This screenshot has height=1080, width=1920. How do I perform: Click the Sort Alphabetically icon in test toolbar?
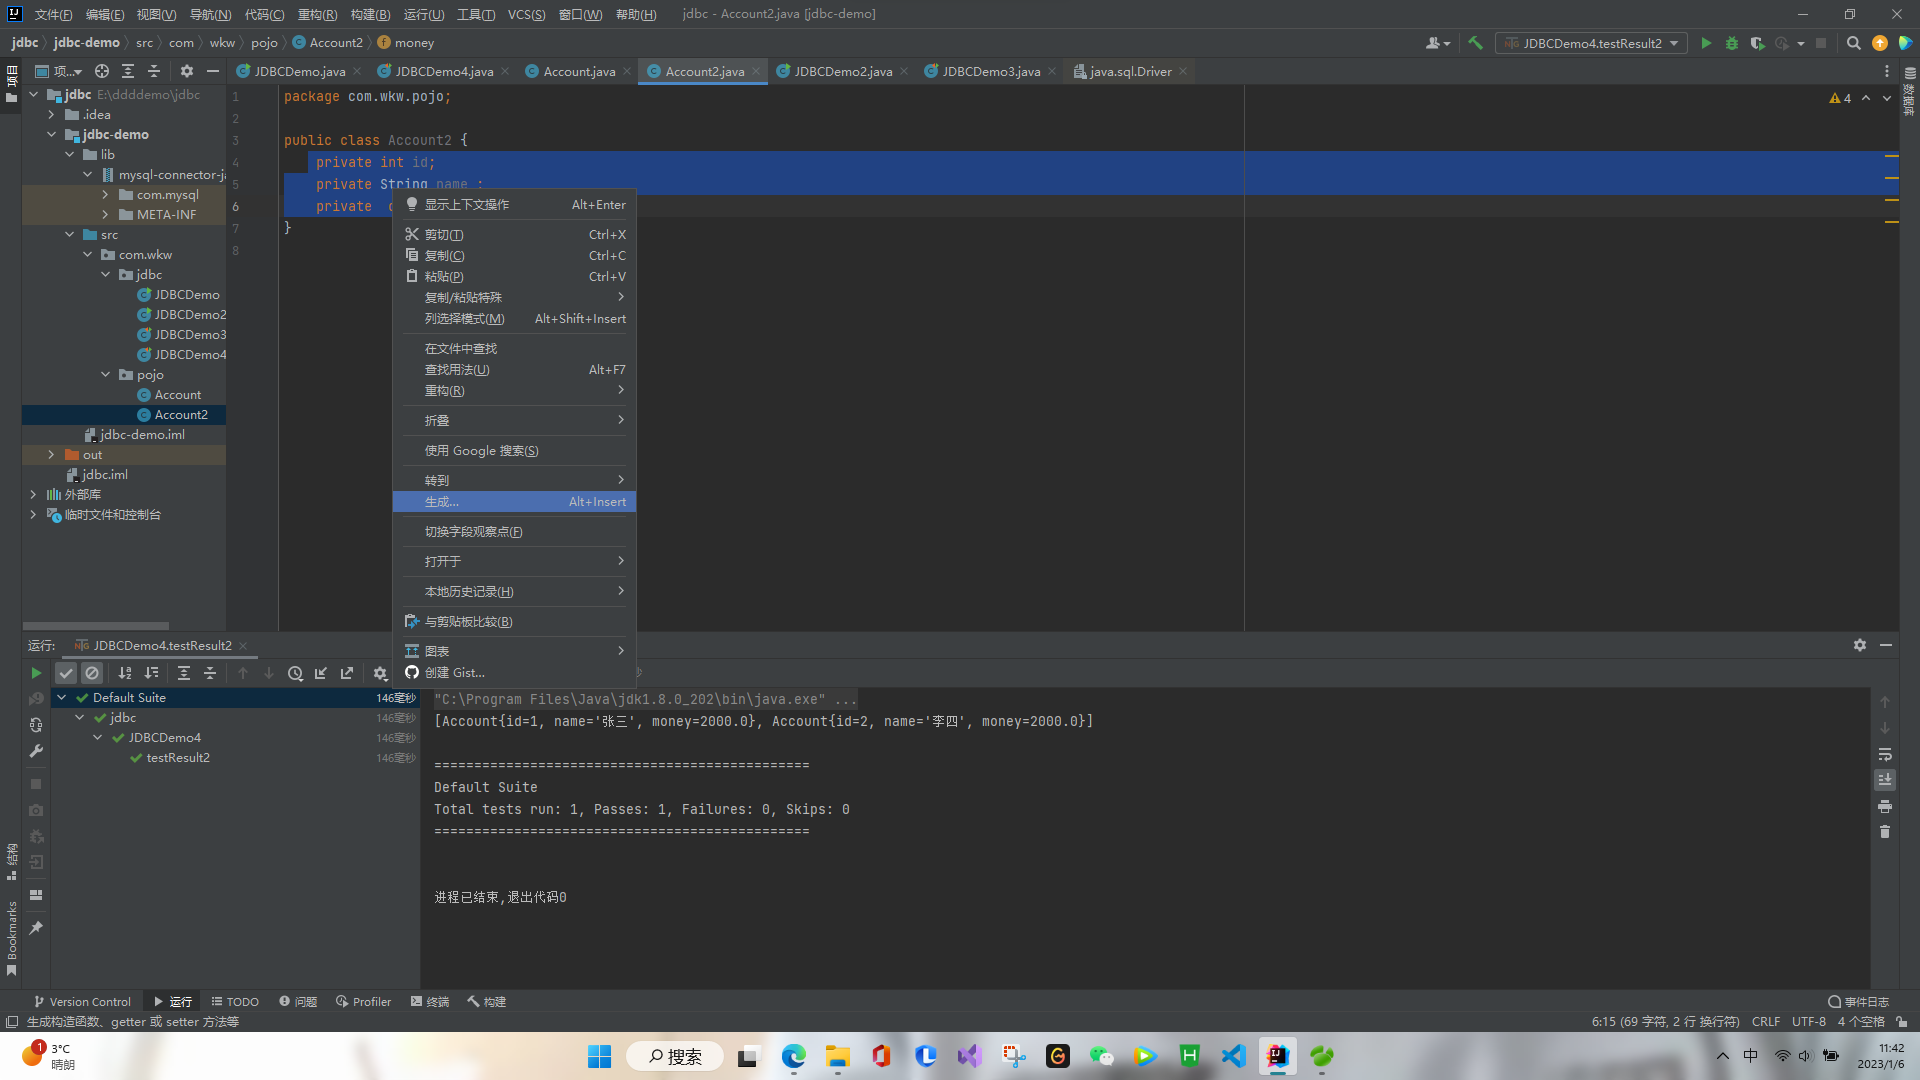tap(125, 673)
